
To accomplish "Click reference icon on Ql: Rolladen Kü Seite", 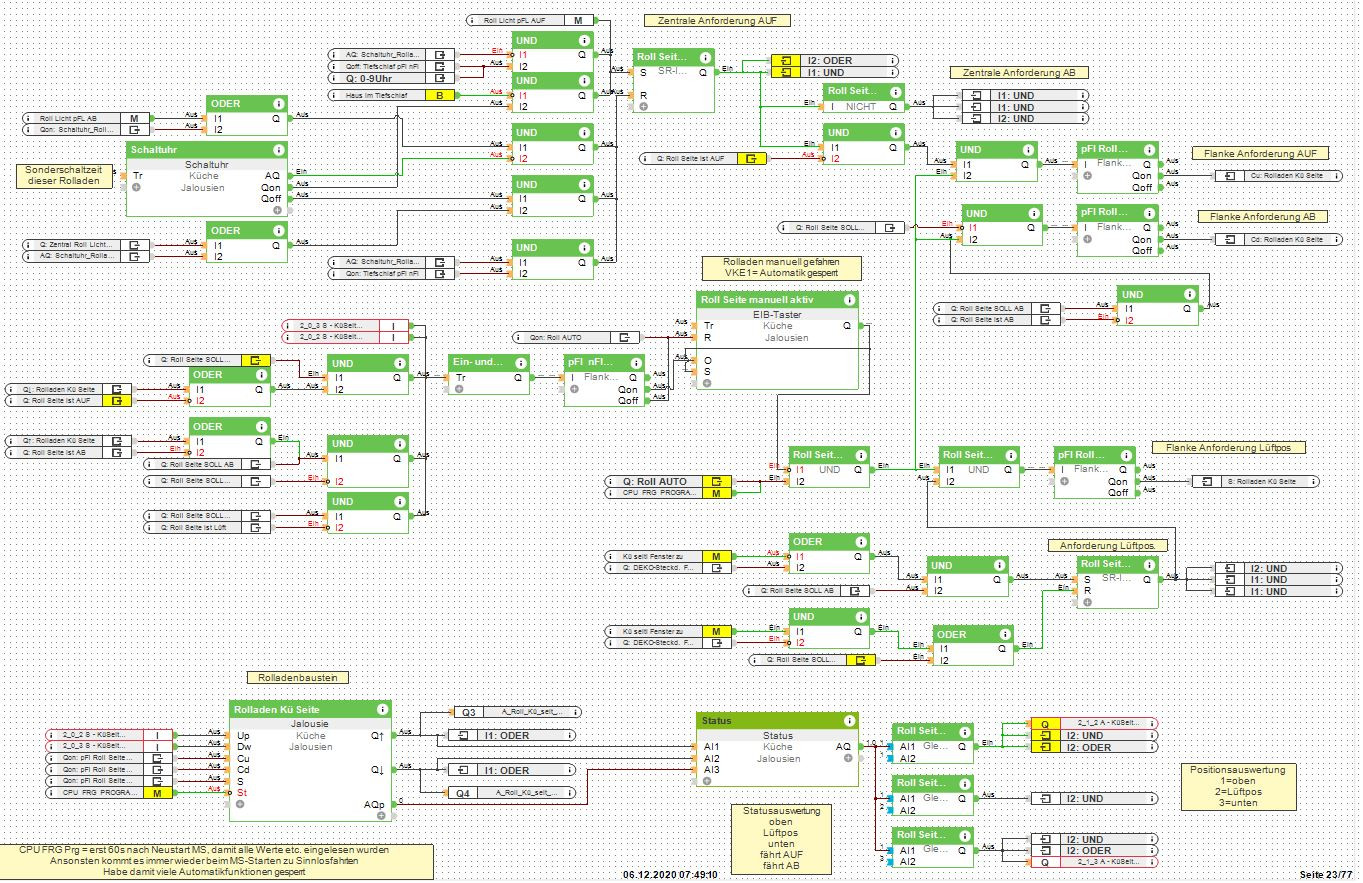I will 117,389.
